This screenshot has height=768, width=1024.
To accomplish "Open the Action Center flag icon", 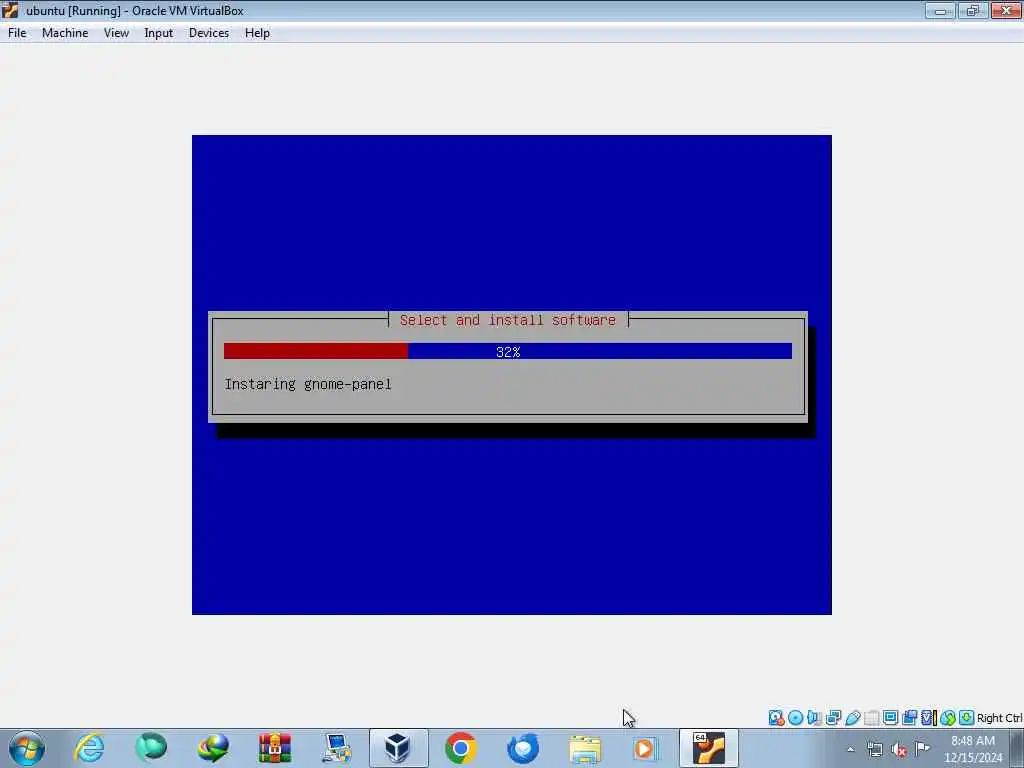I will tap(922, 749).
